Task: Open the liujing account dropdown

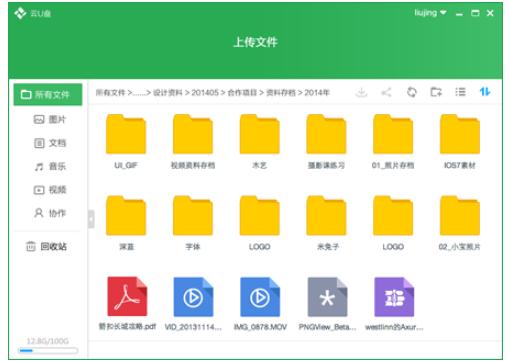Action: coord(430,13)
